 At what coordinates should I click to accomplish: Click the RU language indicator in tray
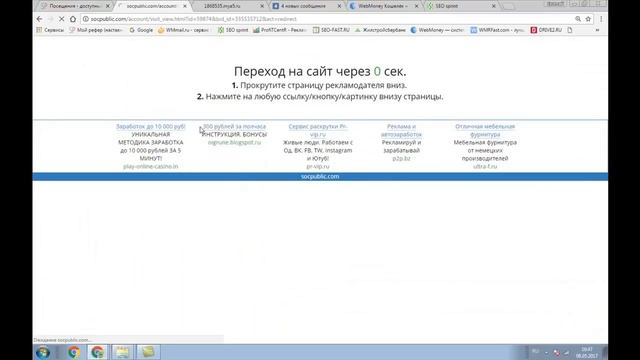pos(535,352)
